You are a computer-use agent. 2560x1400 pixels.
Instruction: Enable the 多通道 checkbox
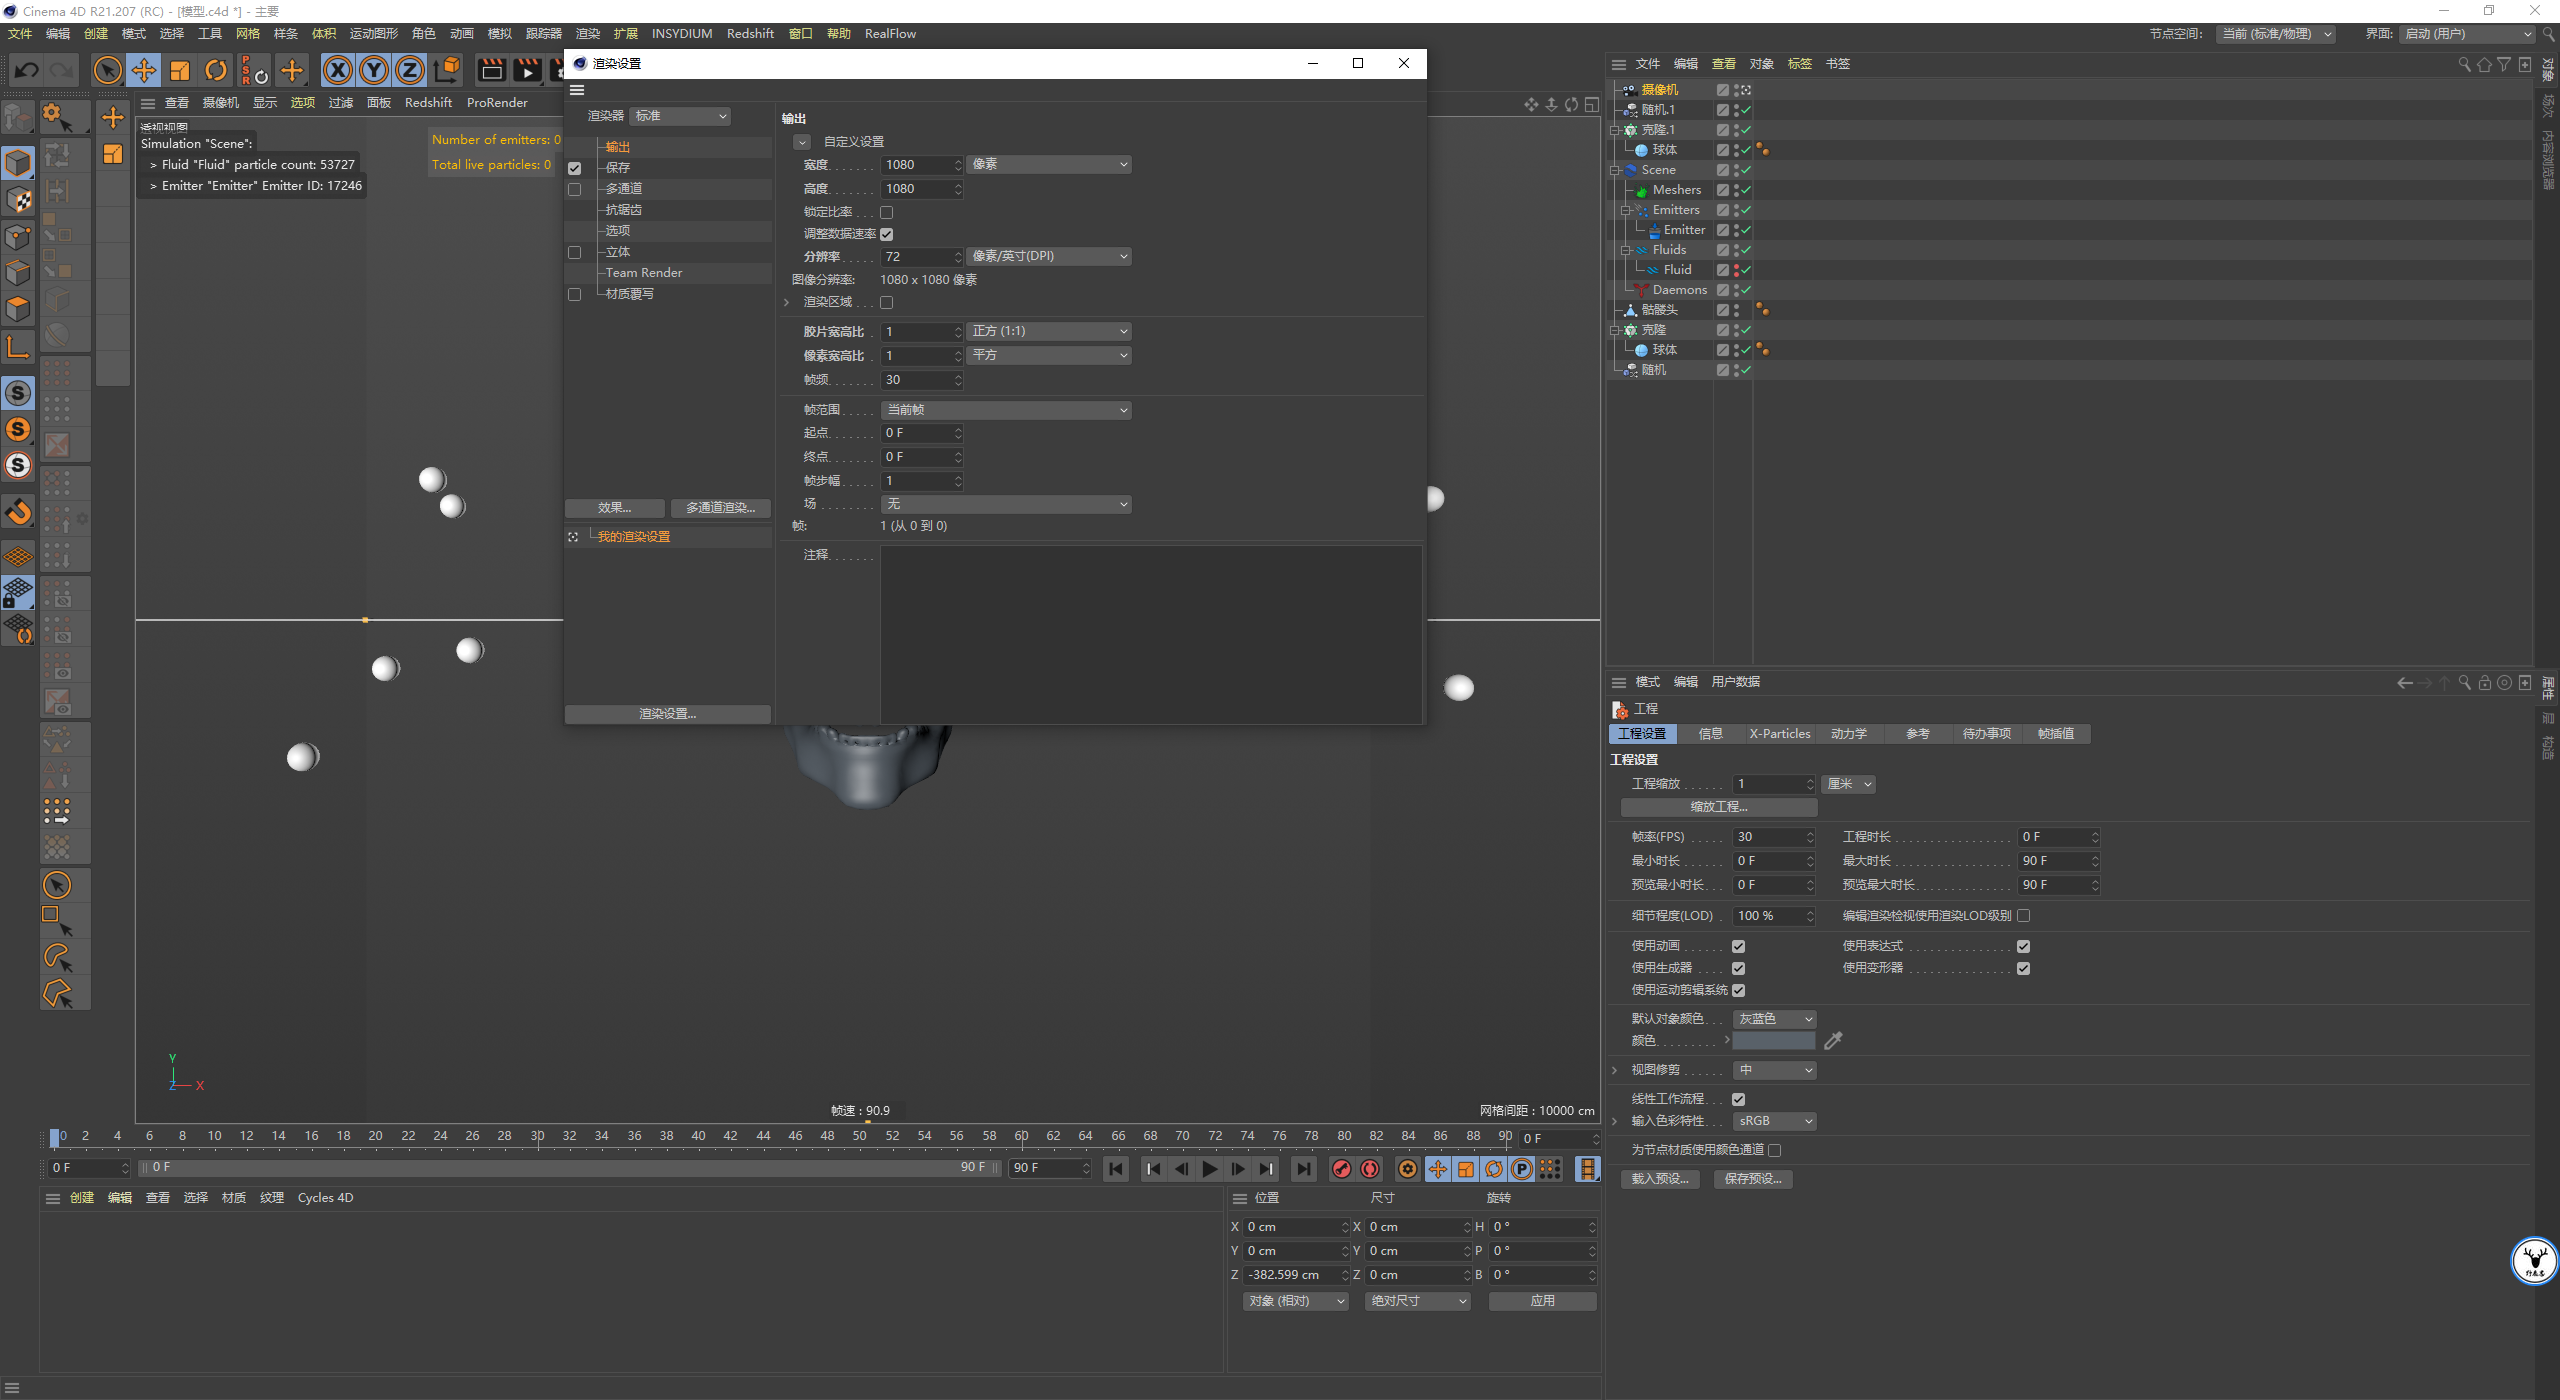coord(574,190)
